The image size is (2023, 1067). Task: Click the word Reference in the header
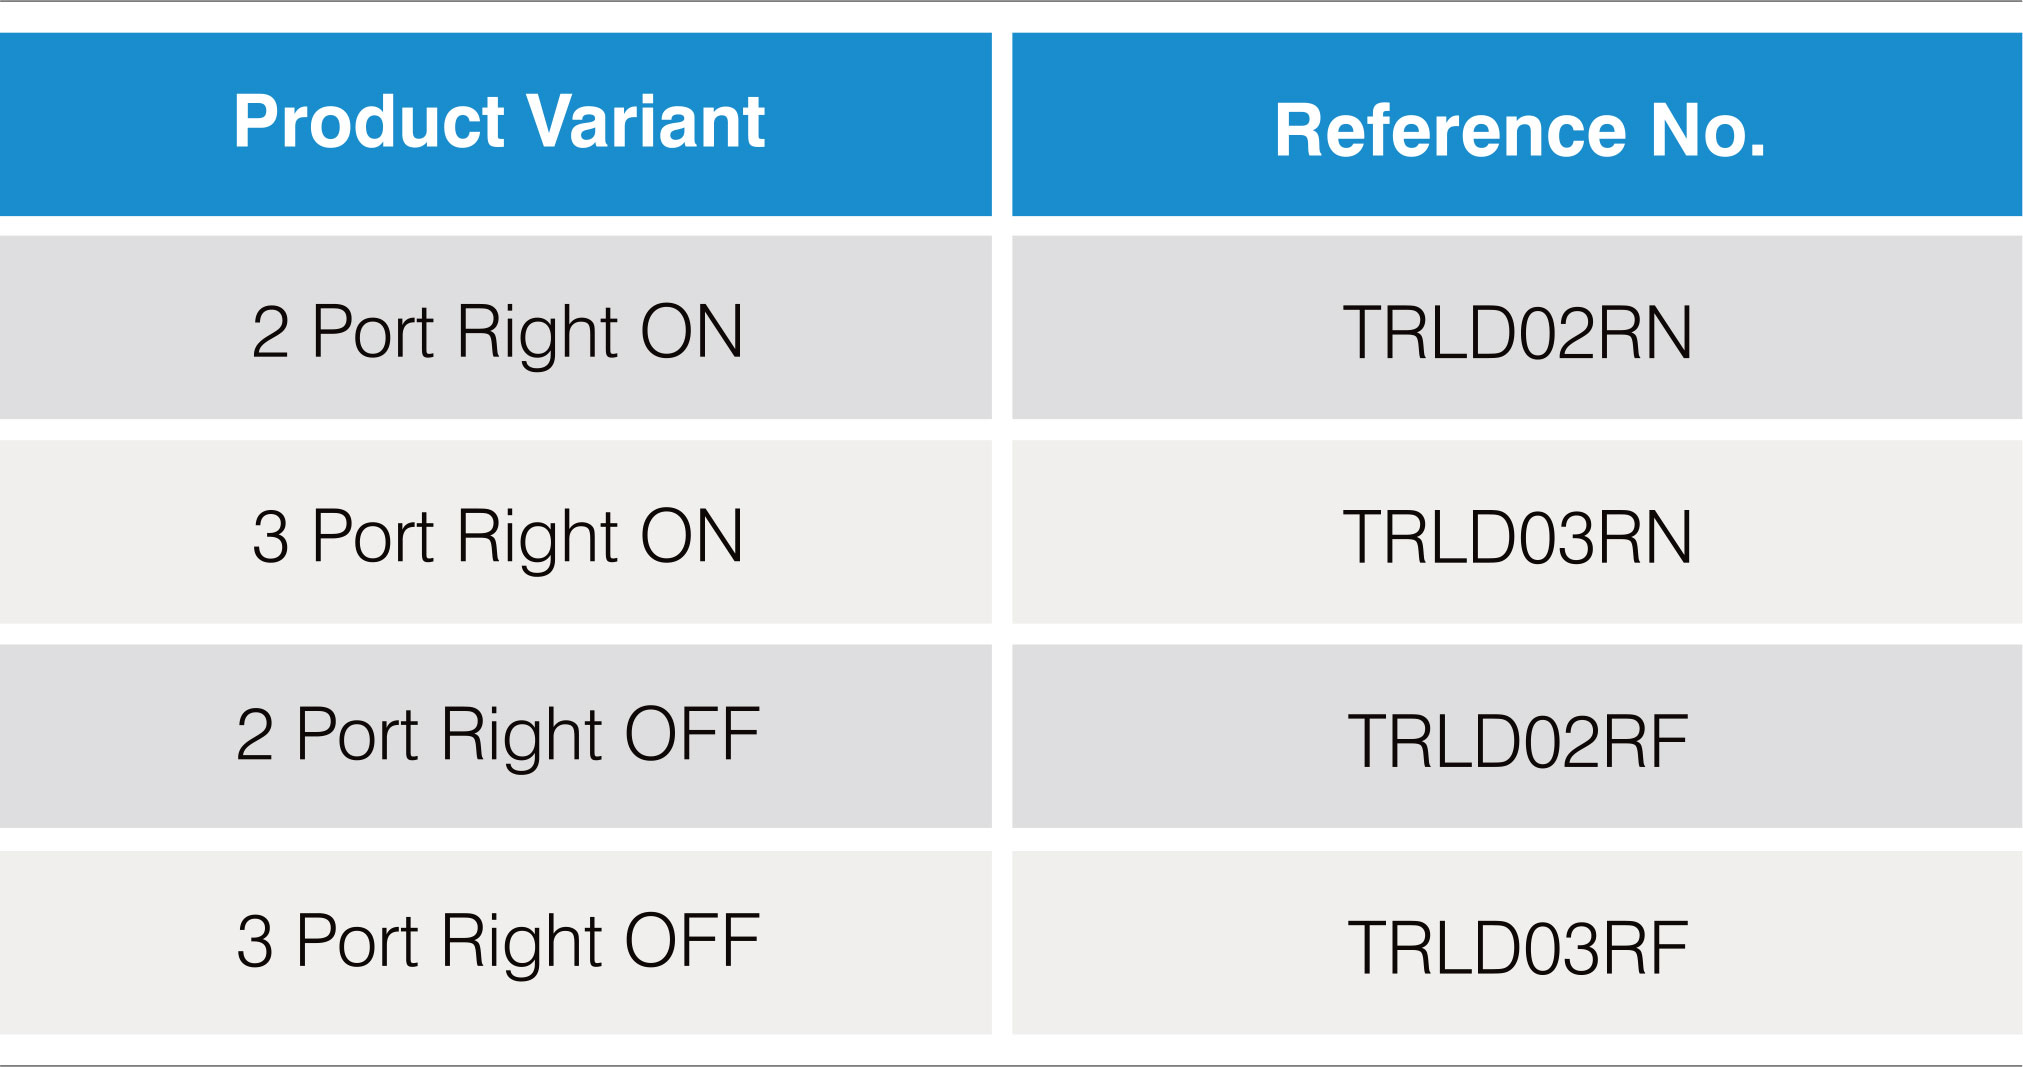click(1450, 130)
